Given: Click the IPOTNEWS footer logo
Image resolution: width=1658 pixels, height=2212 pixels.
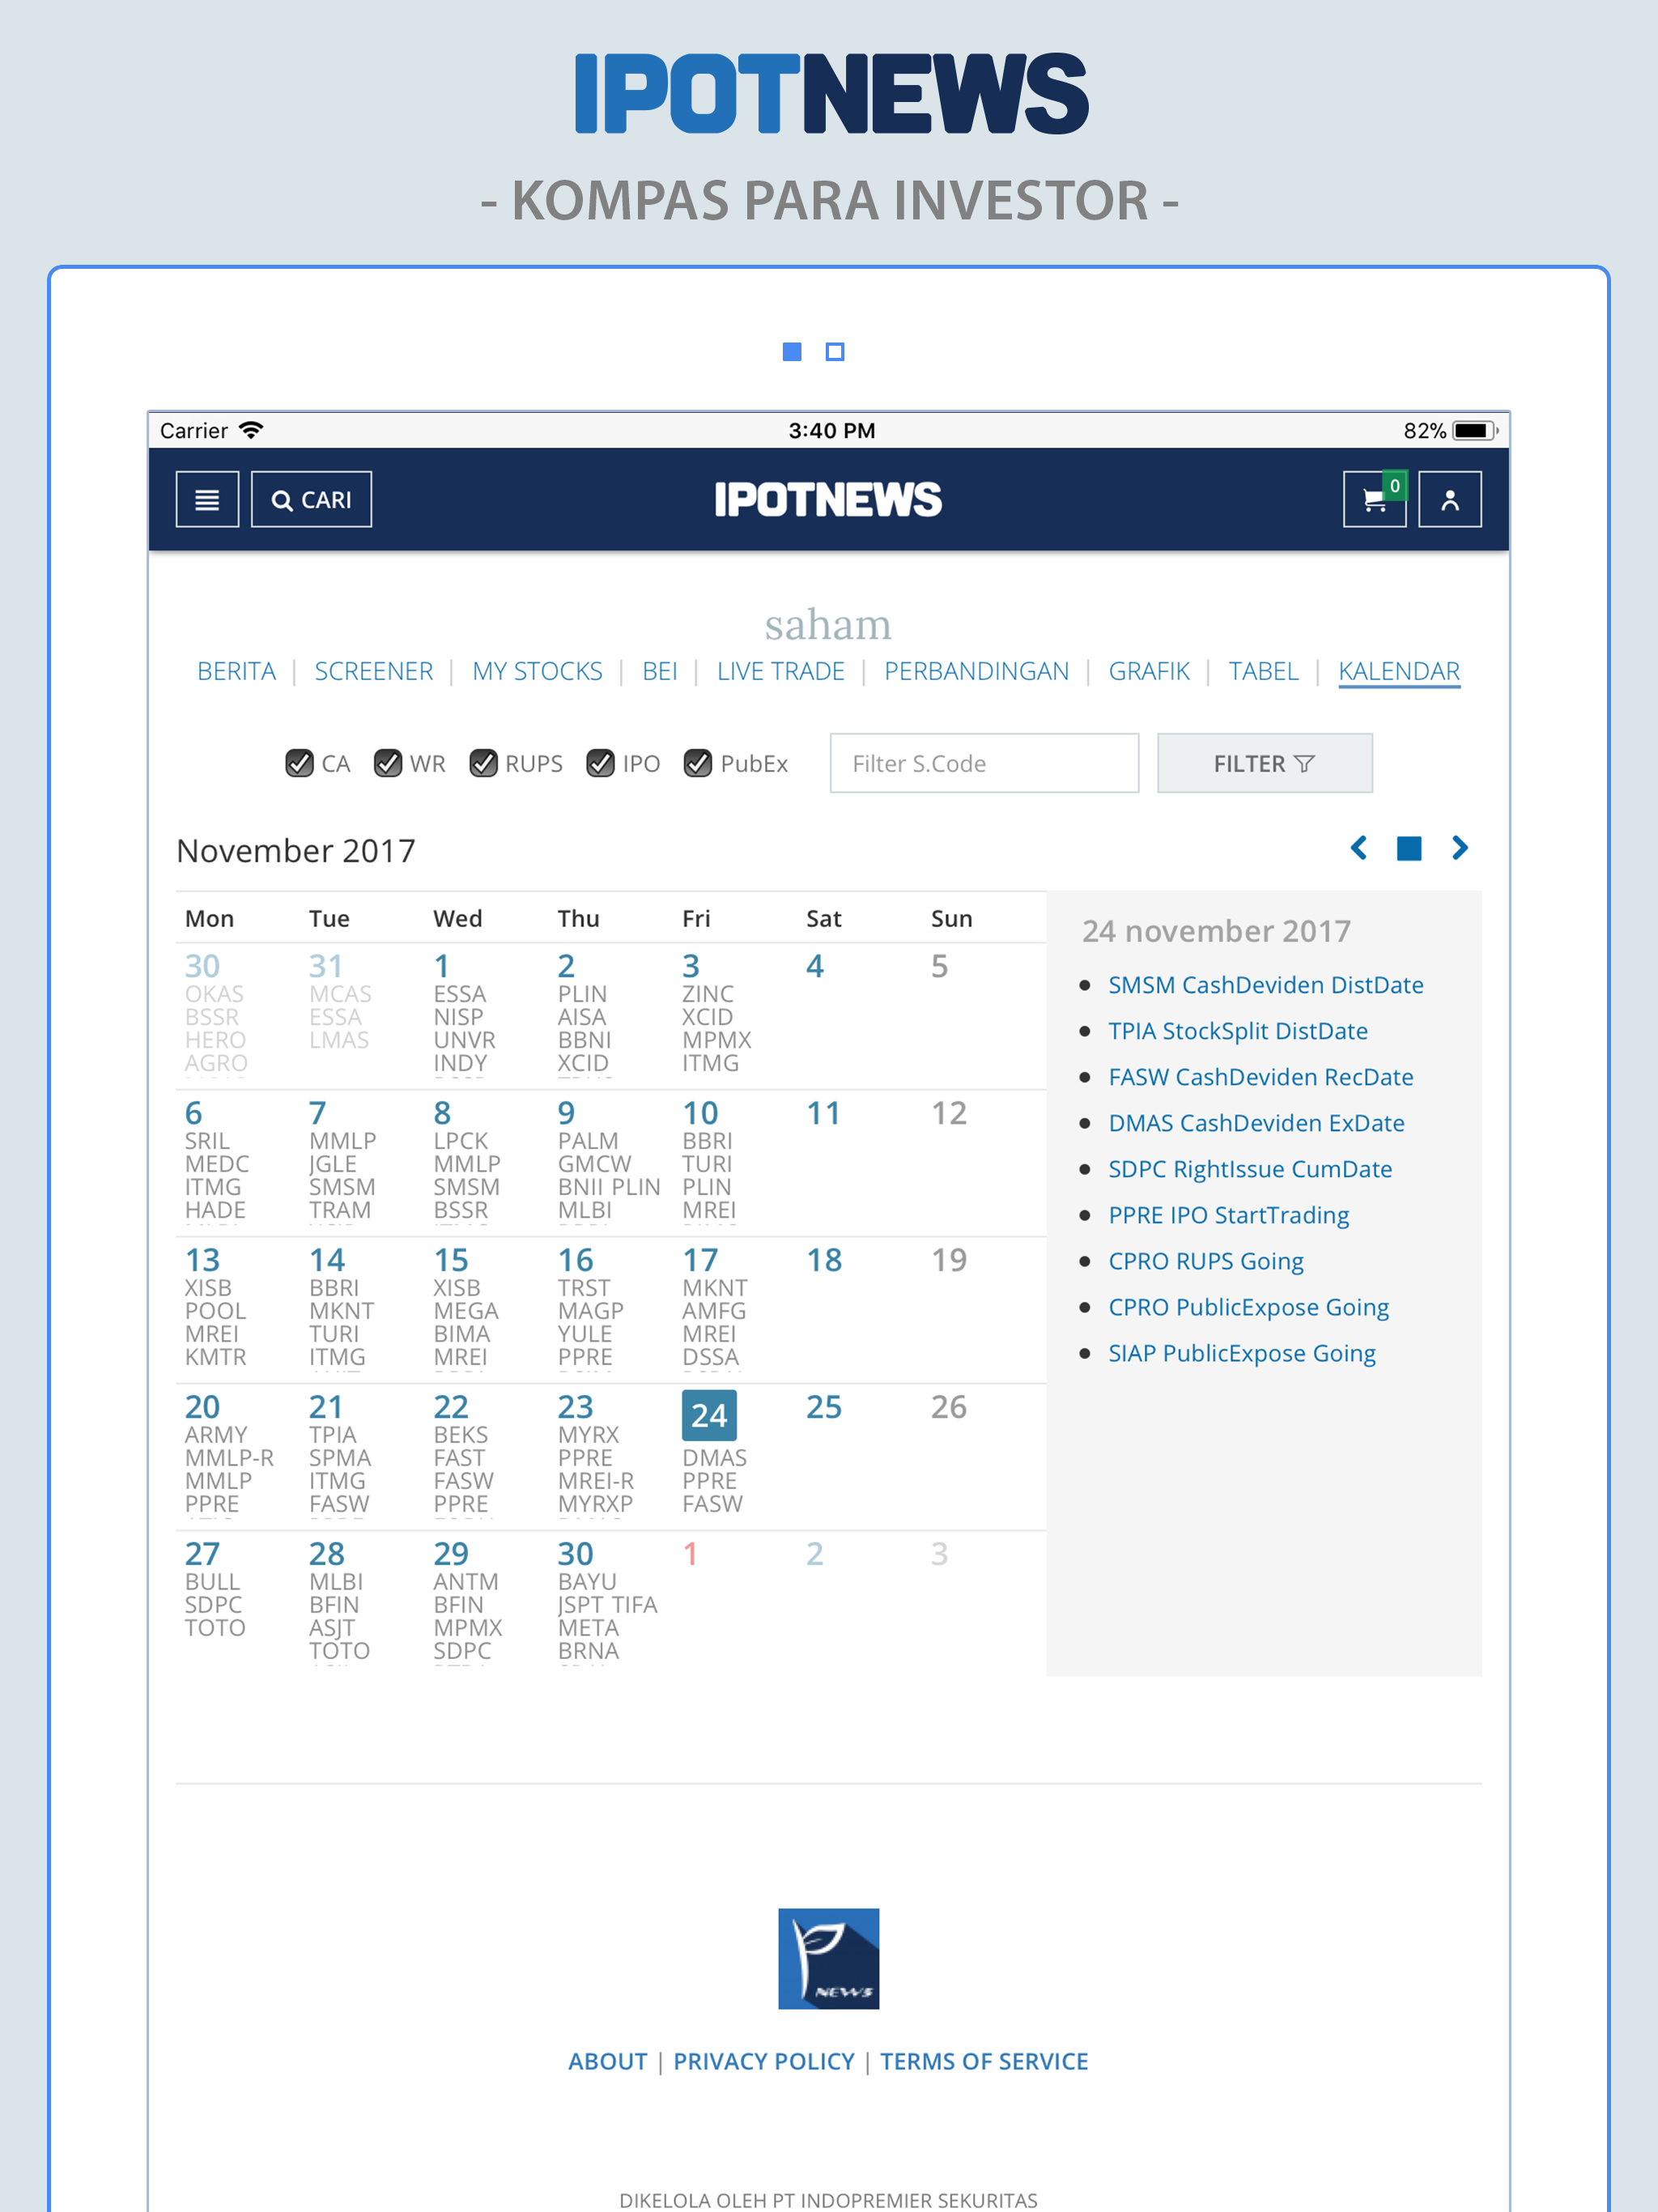Looking at the screenshot, I should 829,1958.
